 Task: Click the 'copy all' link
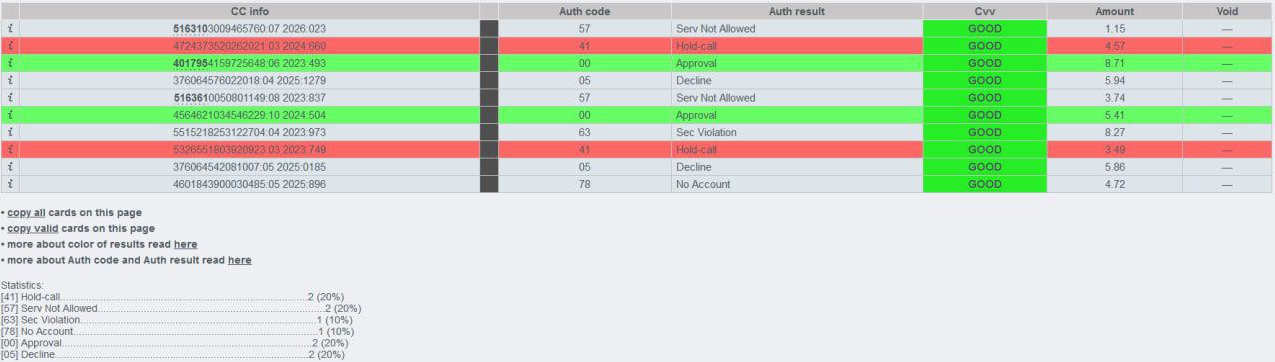click(x=27, y=212)
